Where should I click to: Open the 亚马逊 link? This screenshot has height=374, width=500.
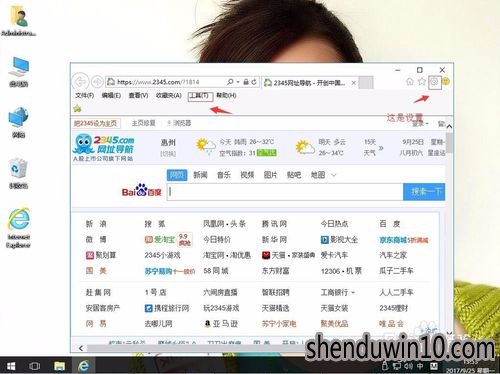[221, 323]
